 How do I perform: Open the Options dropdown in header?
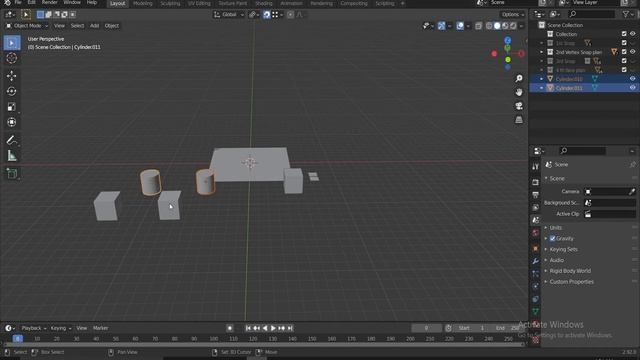click(513, 15)
